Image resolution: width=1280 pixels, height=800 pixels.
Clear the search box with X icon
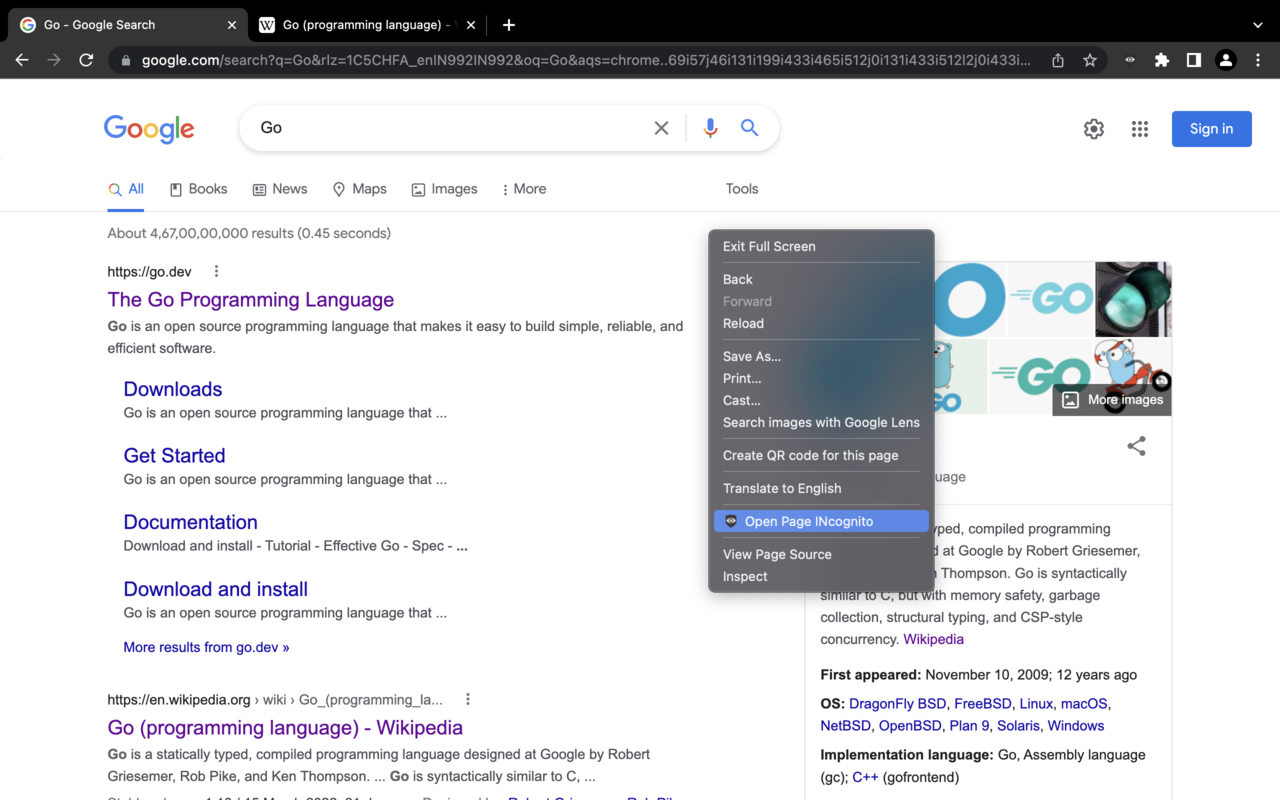(x=661, y=128)
